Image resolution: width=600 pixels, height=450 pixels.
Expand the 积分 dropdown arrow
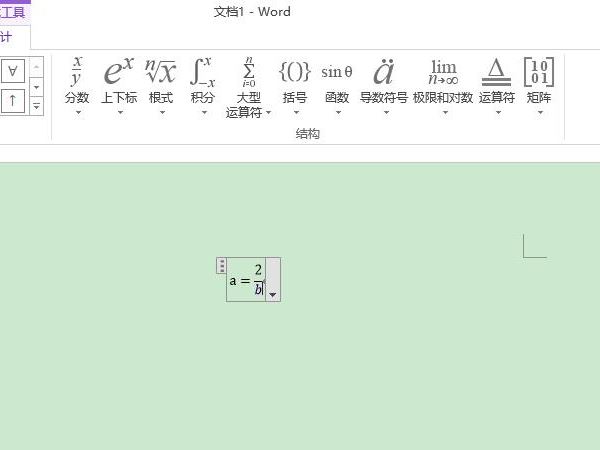click(x=204, y=112)
